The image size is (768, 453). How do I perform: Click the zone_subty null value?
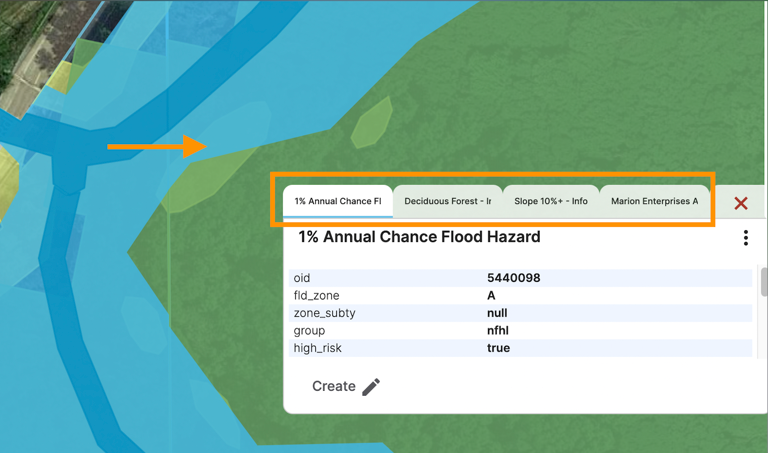tap(497, 313)
